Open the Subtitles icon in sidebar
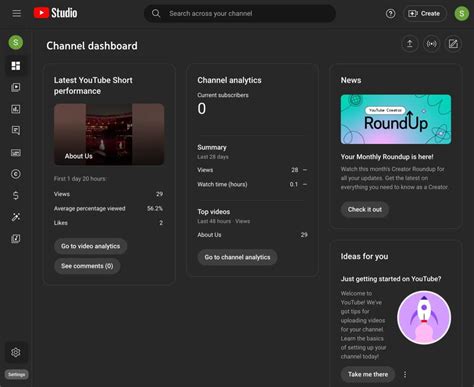This screenshot has height=387, width=474. [16, 153]
